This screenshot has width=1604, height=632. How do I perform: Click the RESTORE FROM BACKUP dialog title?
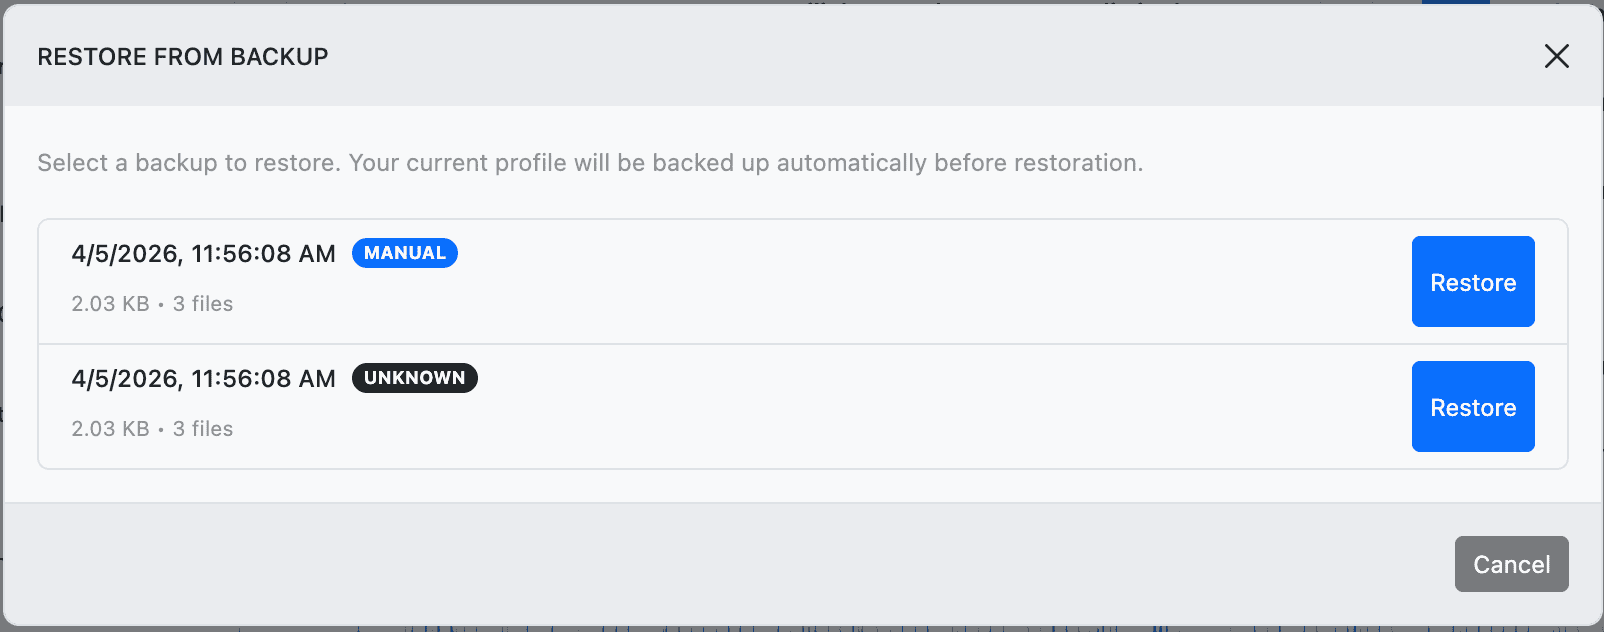pyautogui.click(x=183, y=57)
